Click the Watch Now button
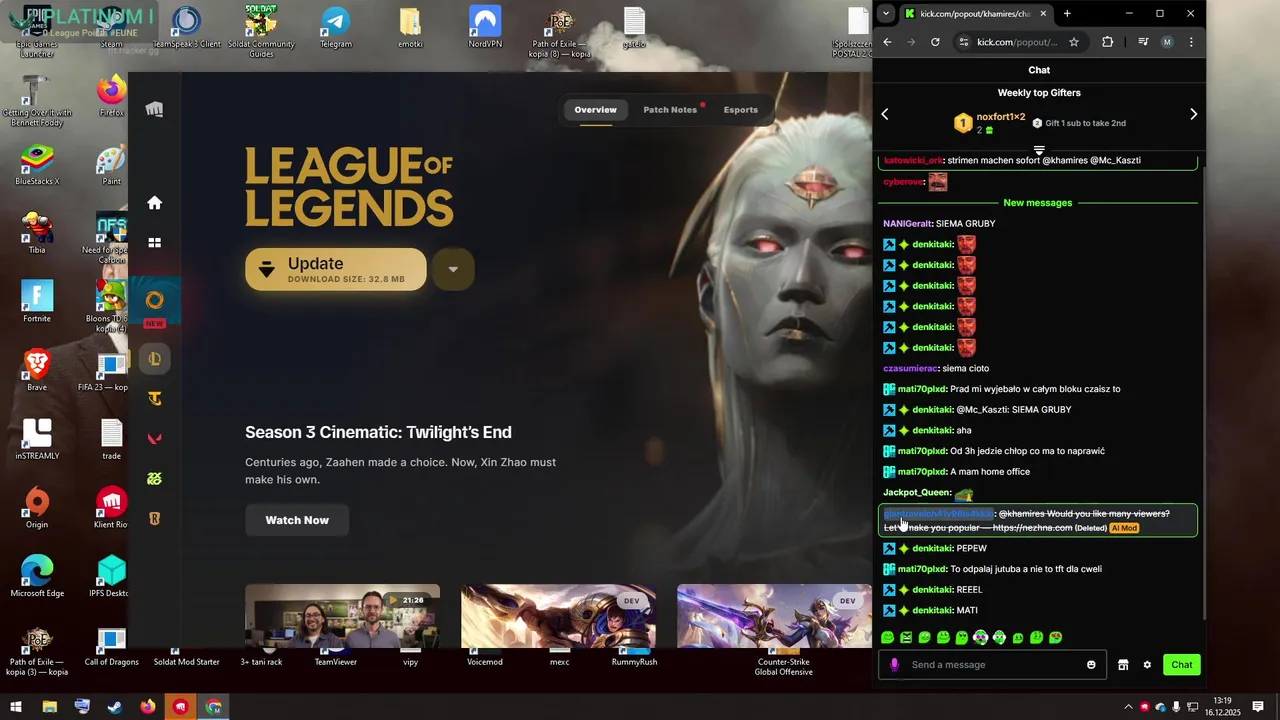1280x720 pixels. pos(297,520)
